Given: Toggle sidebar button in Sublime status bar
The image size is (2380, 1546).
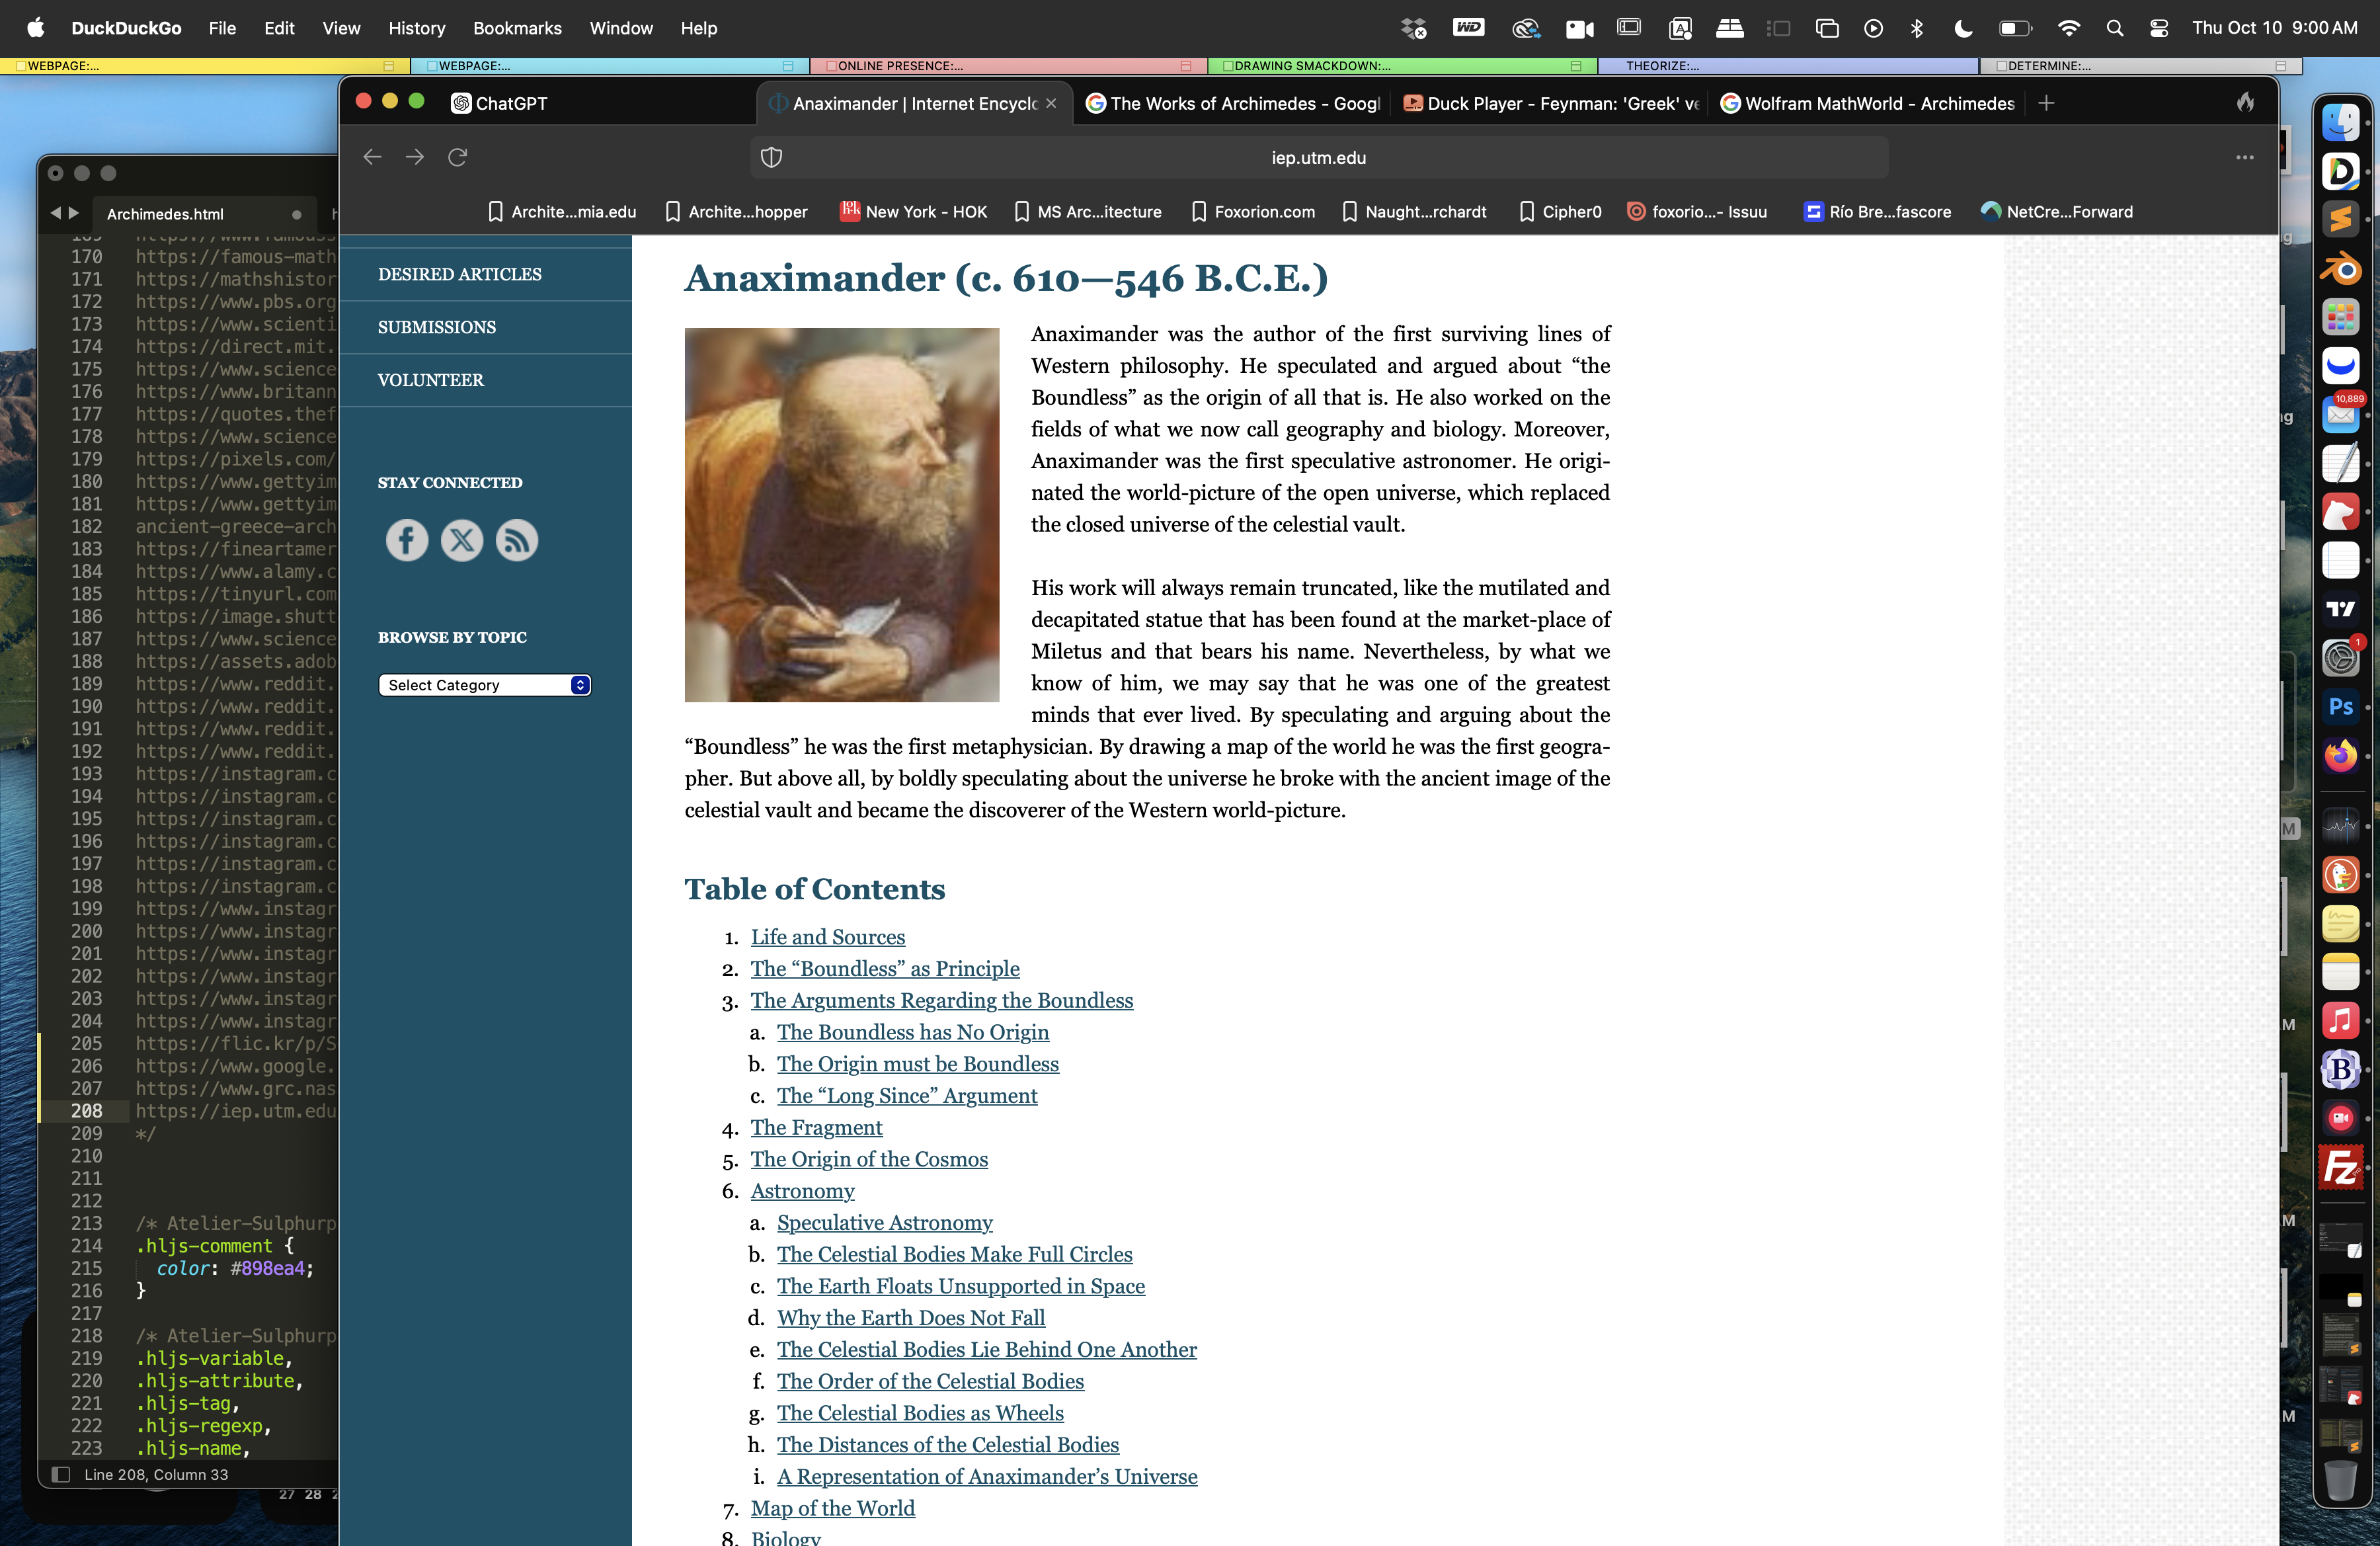Looking at the screenshot, I should [61, 1474].
